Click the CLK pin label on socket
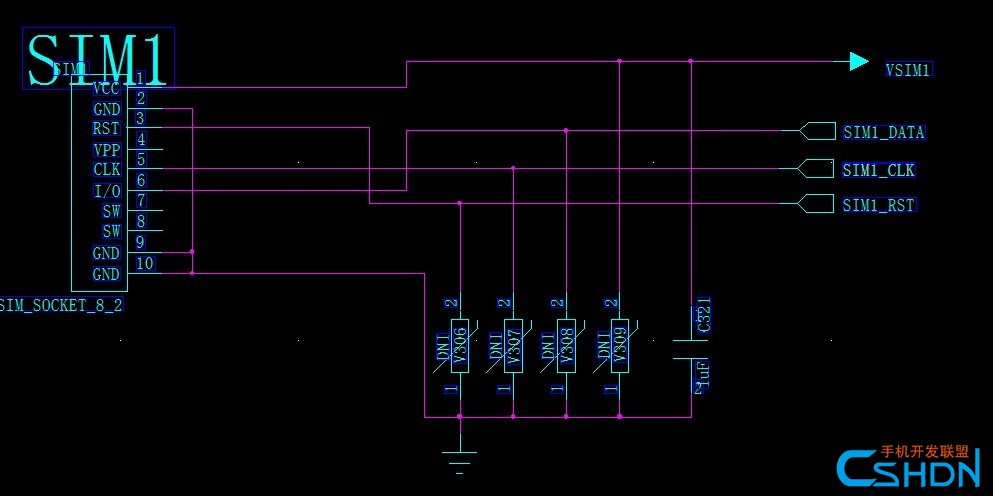The width and height of the screenshot is (993, 496). point(106,170)
